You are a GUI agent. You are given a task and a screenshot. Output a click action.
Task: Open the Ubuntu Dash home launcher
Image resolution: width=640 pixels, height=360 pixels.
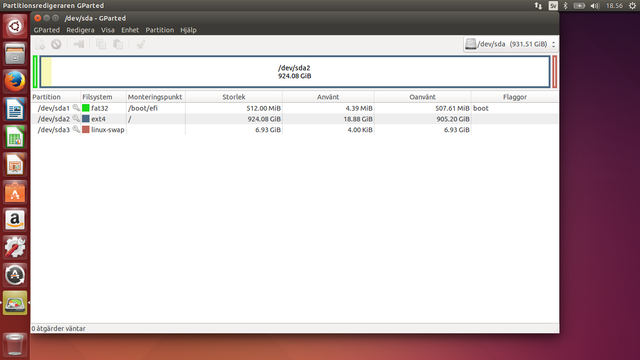click(15, 27)
